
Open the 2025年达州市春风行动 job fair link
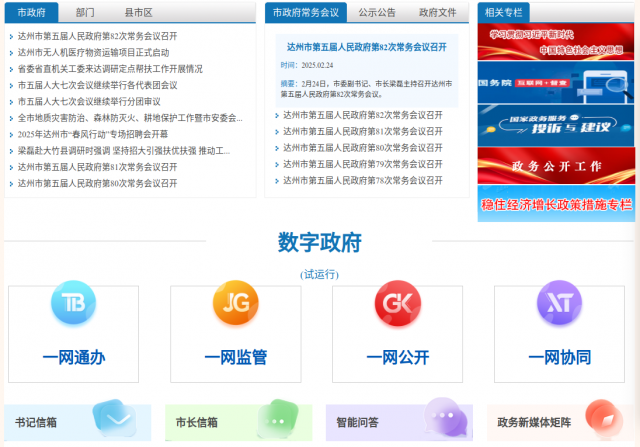point(93,134)
